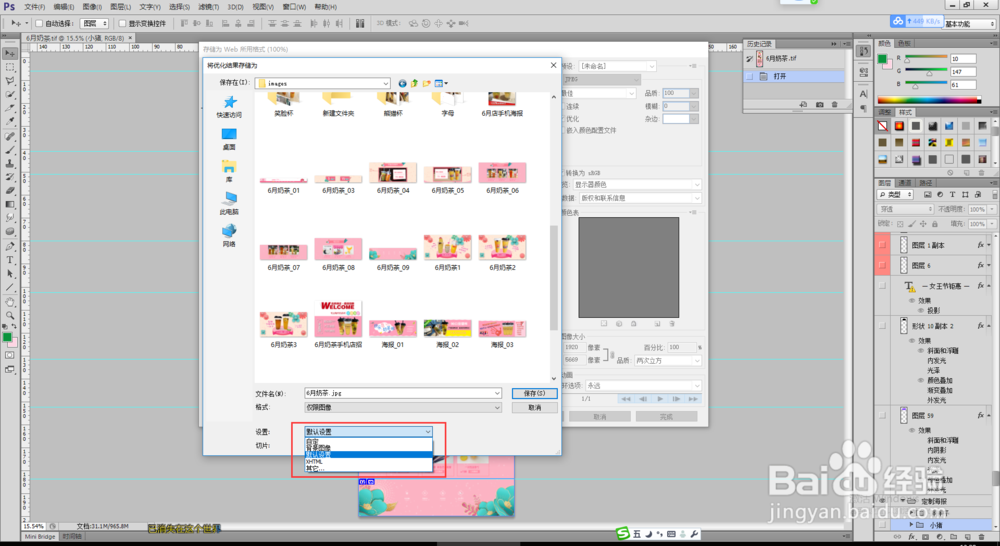The width and height of the screenshot is (1000, 546).
Task: Open Network (网络) location in sidebar
Action: pyautogui.click(x=229, y=236)
